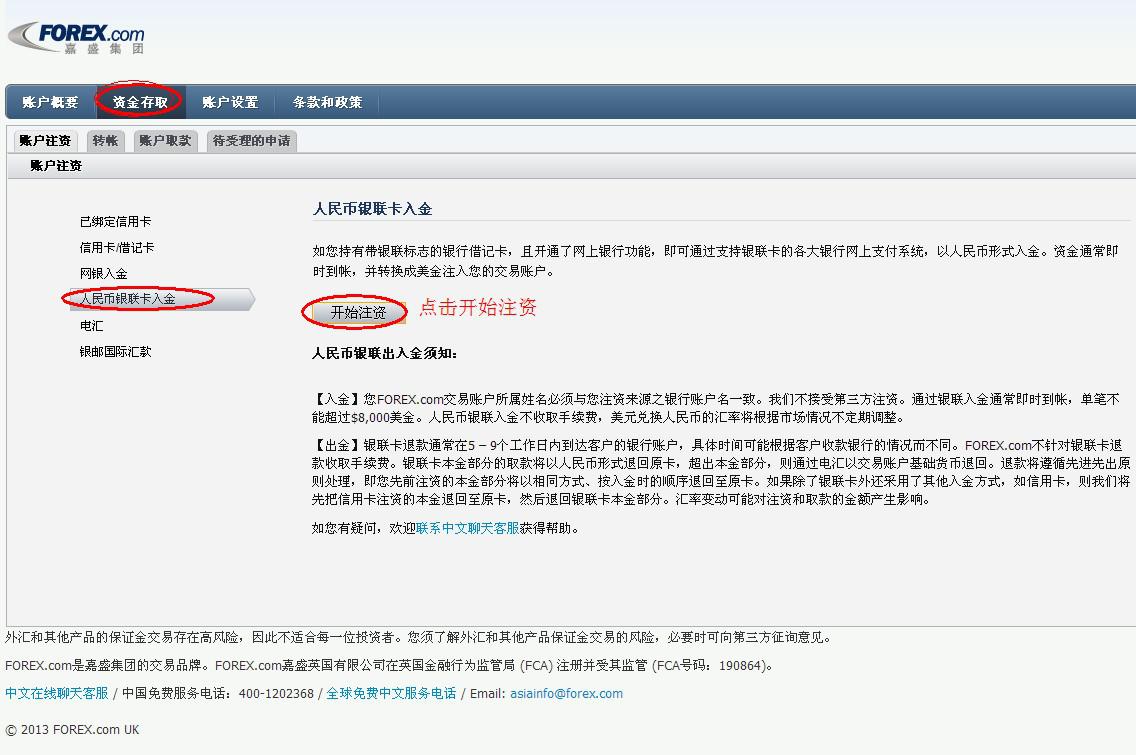This screenshot has width=1136, height=755.
Task: Switch to the 待受理的申请 sub-tab
Action: 251,141
